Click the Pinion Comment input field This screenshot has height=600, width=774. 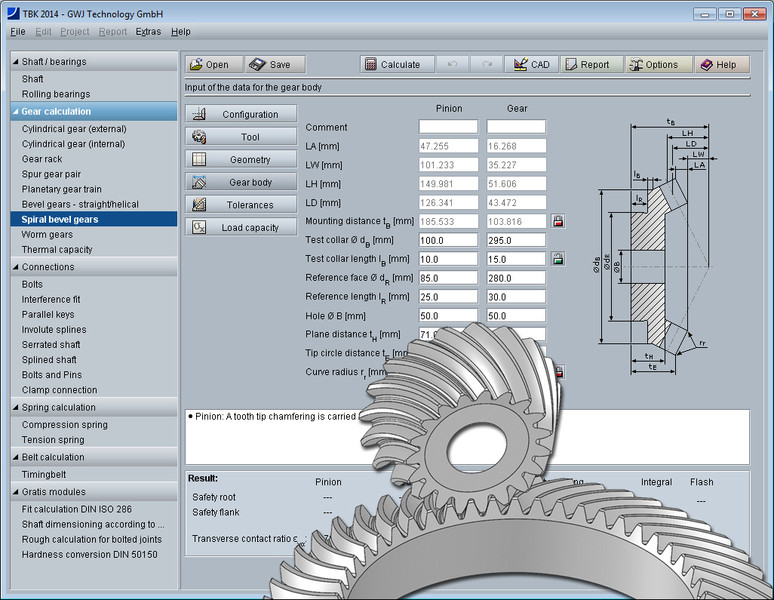[x=448, y=127]
